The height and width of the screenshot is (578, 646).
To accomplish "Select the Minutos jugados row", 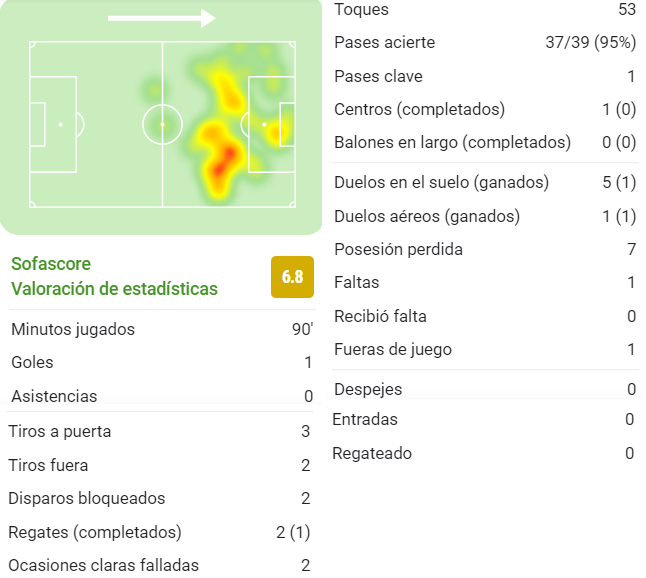I will point(162,329).
